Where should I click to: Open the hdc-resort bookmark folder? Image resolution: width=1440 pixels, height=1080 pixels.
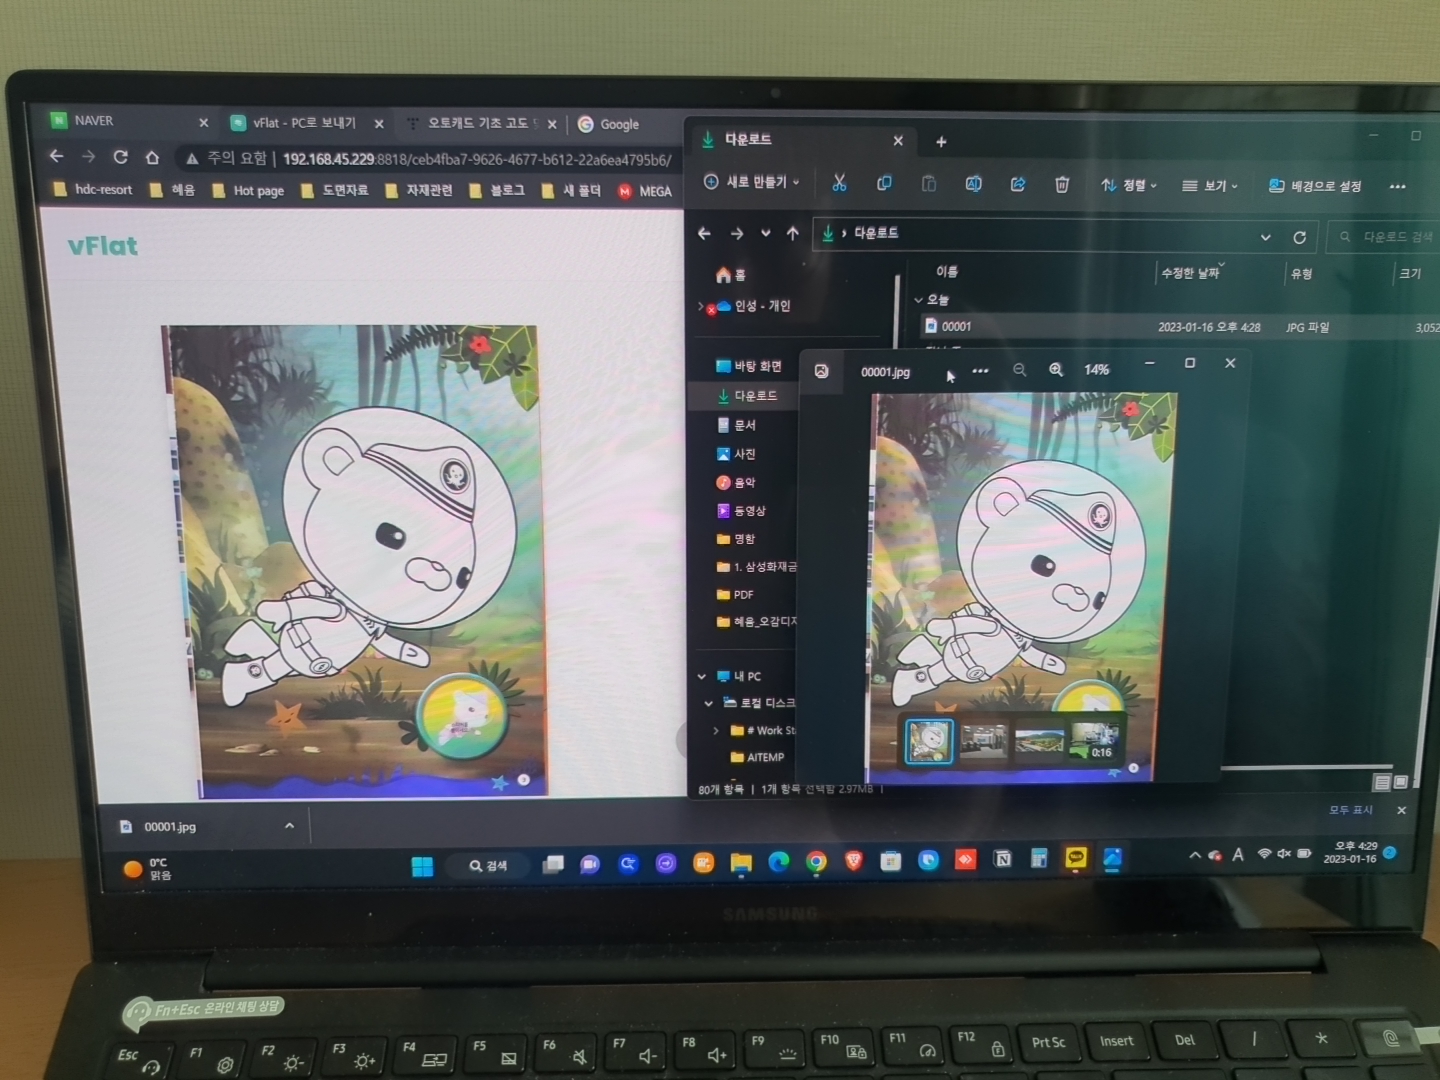point(93,189)
